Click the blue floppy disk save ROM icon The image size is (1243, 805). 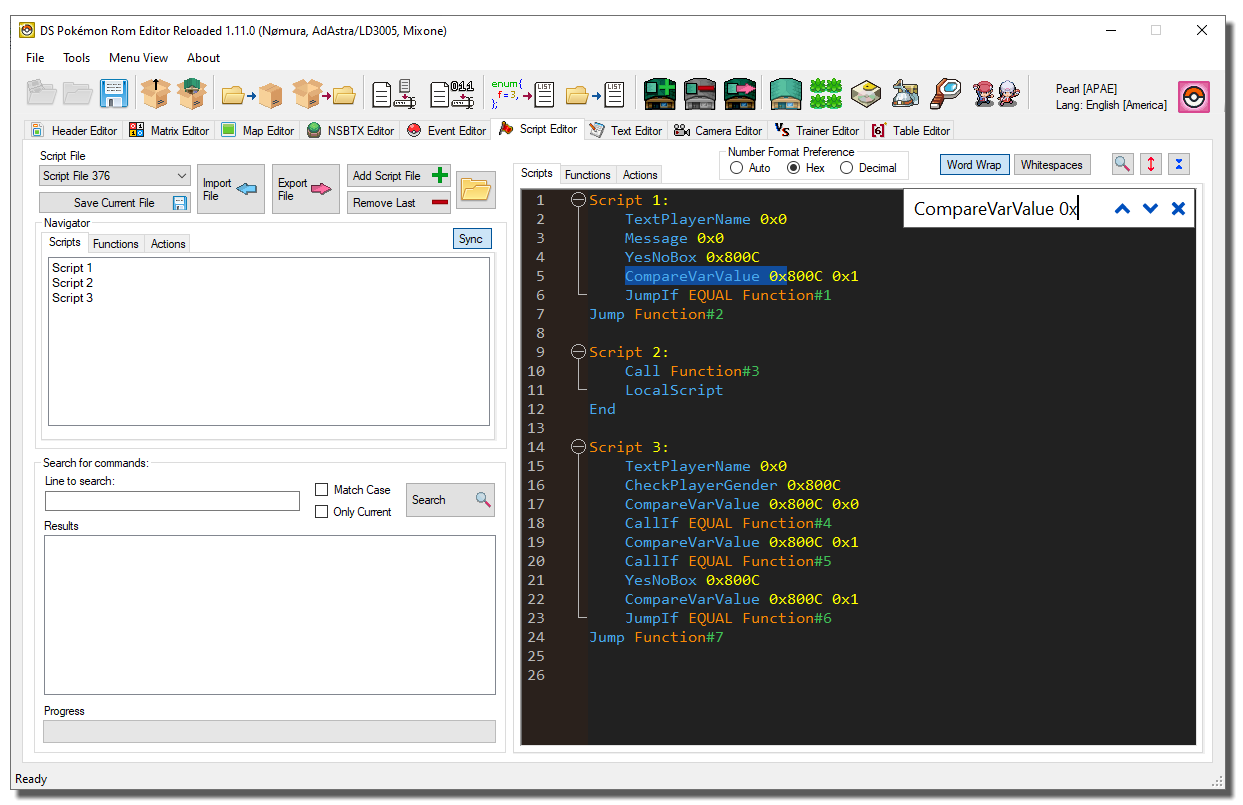pos(113,94)
